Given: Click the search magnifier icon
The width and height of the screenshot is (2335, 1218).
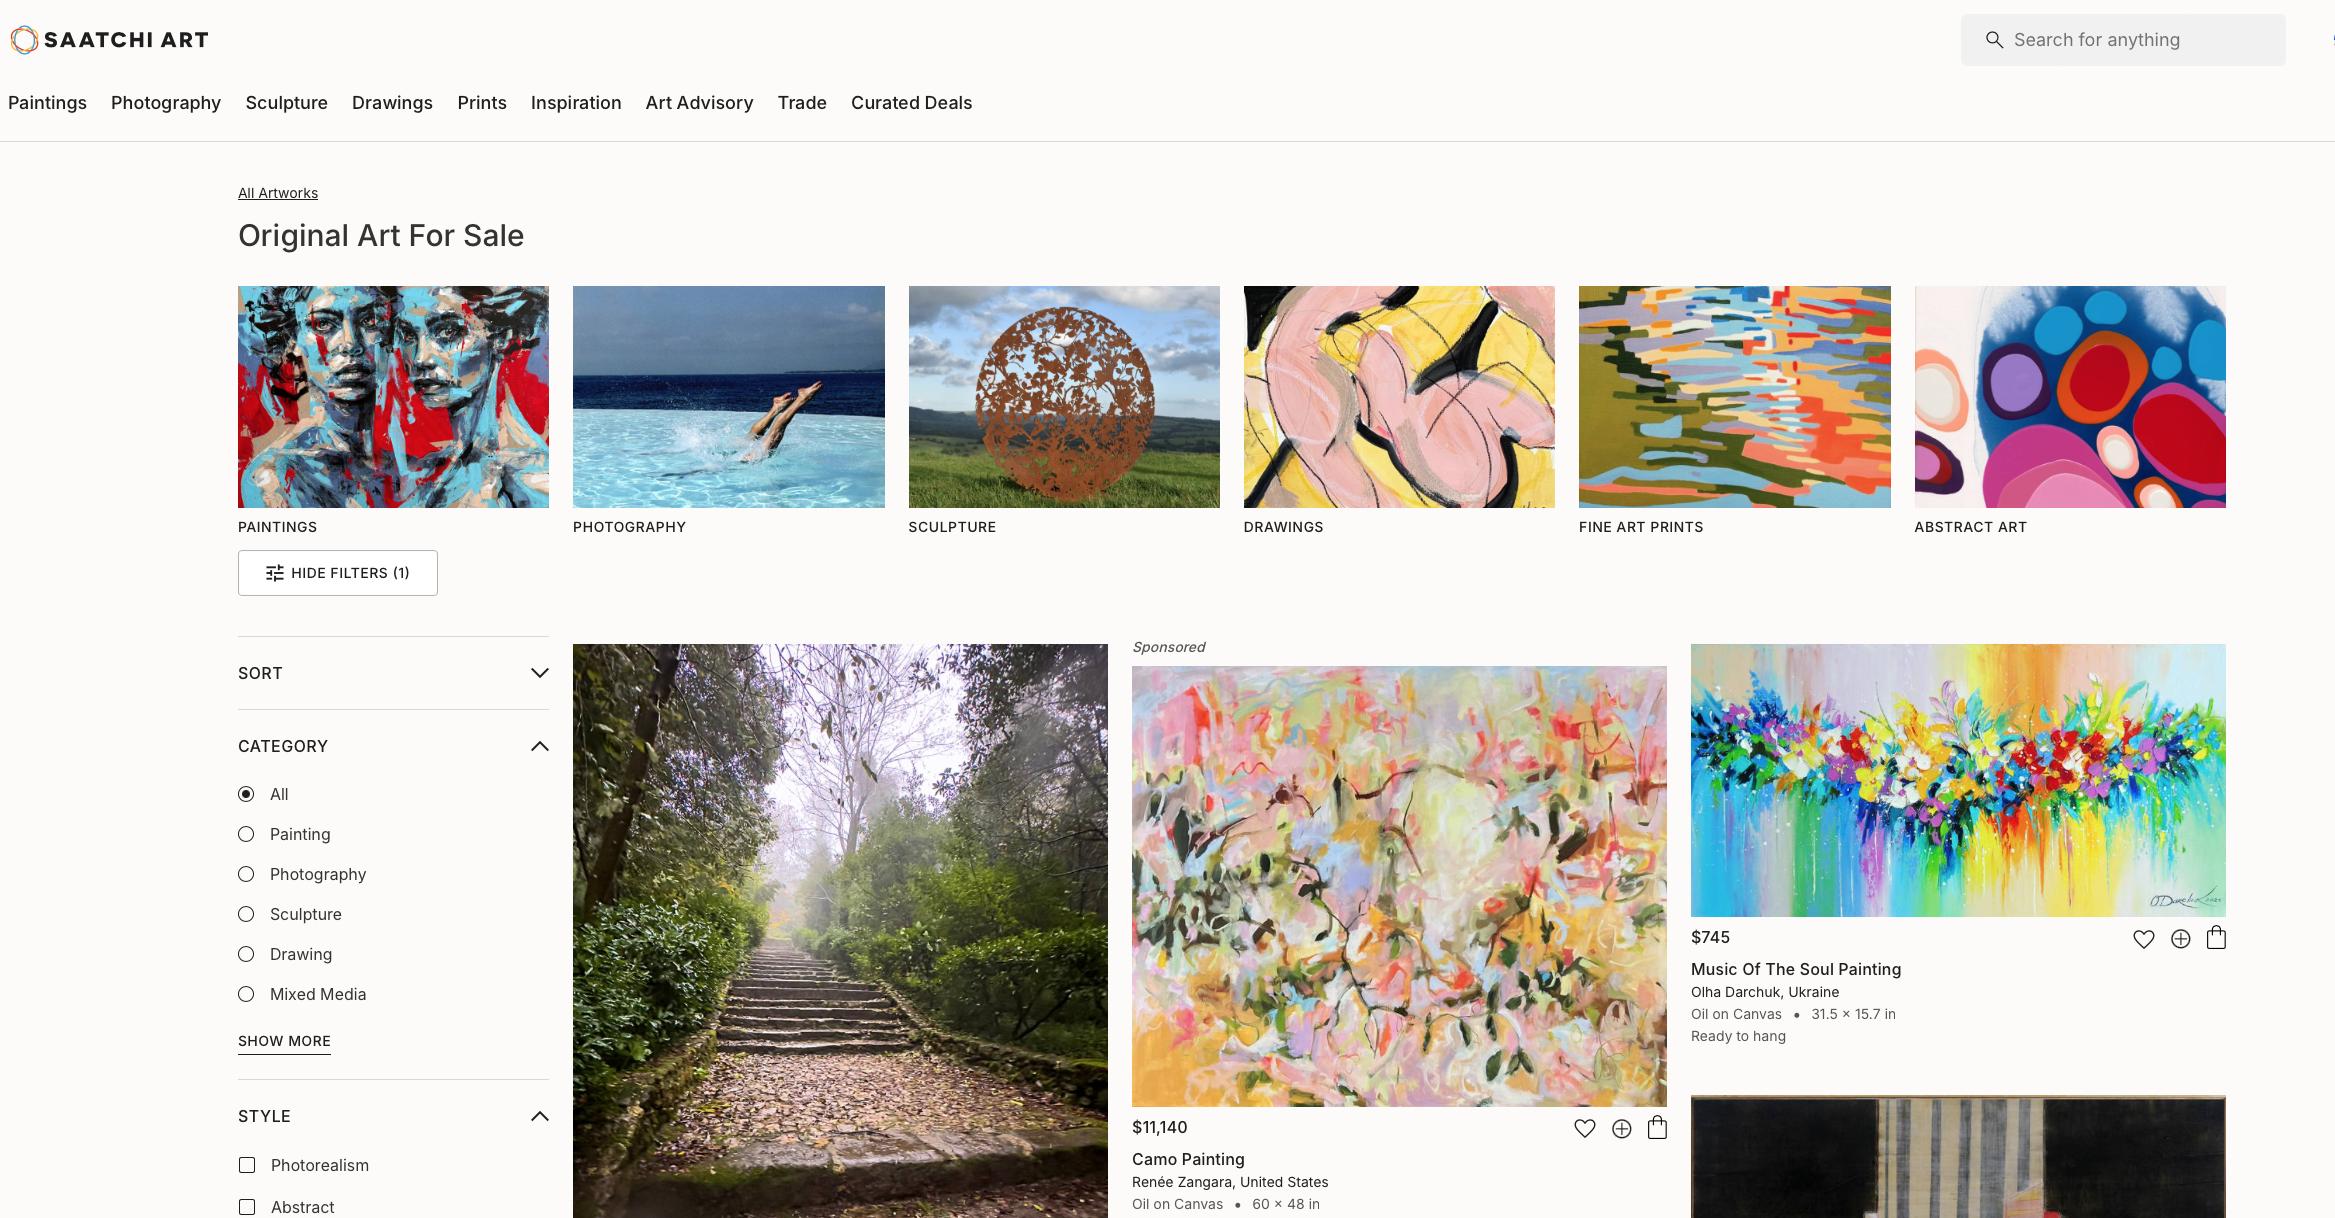Looking at the screenshot, I should tap(1994, 40).
